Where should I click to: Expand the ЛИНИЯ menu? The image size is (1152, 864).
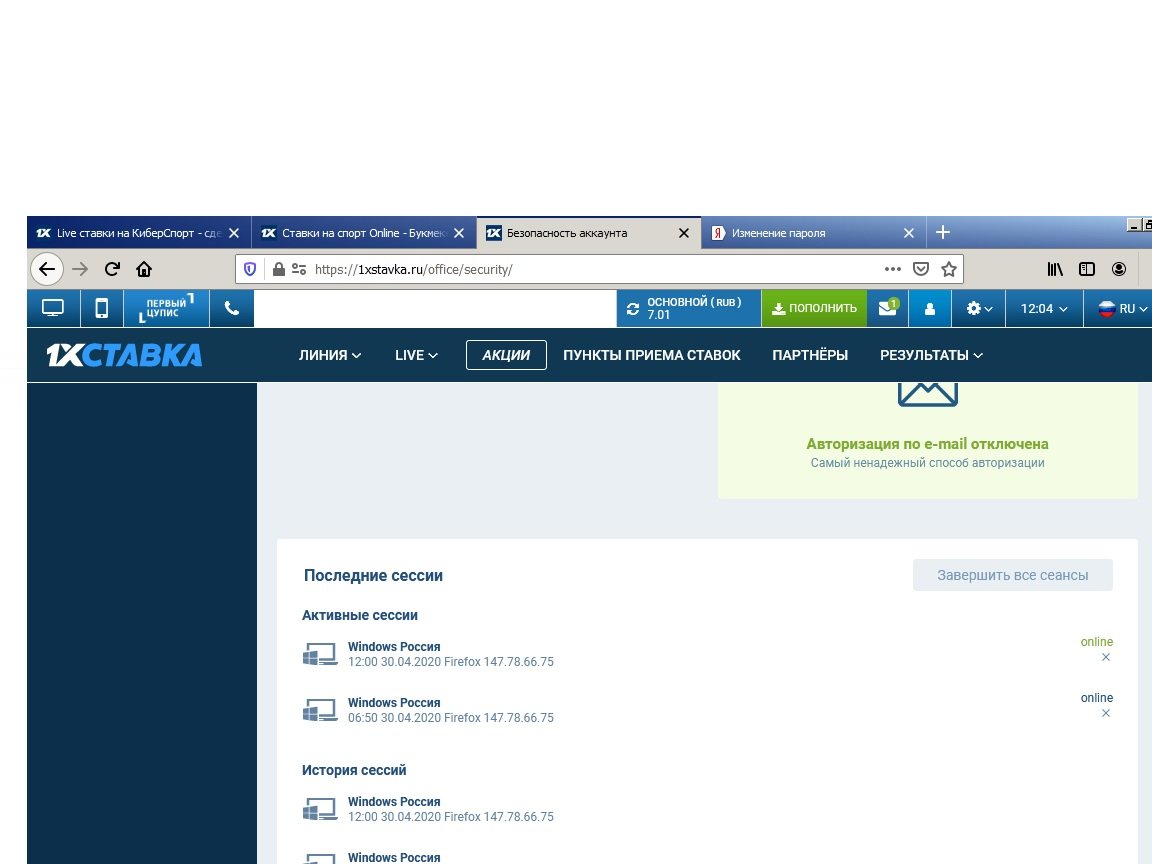click(330, 355)
